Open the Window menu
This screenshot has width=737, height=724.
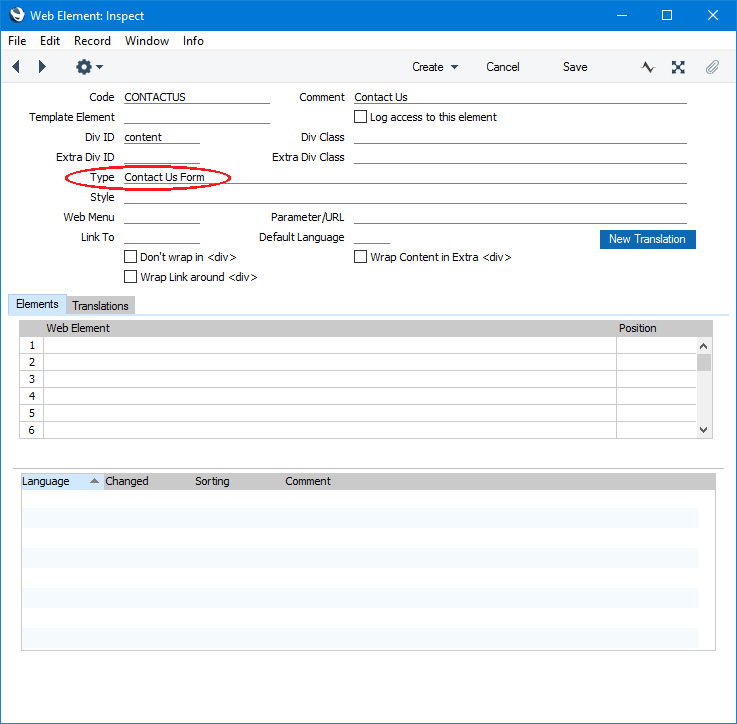pyautogui.click(x=147, y=41)
